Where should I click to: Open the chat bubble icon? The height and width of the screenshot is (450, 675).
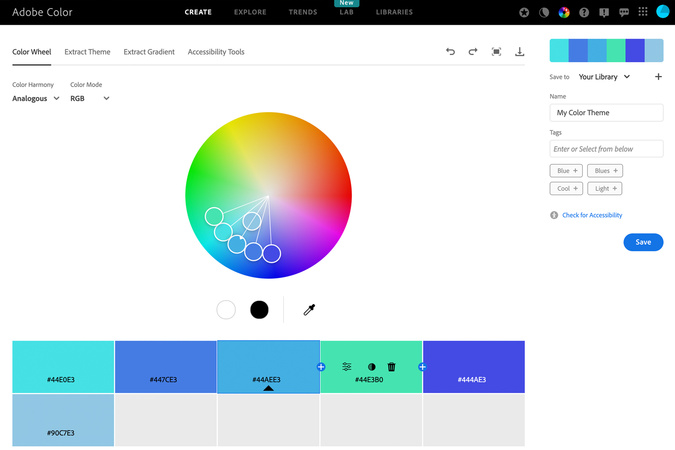pos(624,12)
